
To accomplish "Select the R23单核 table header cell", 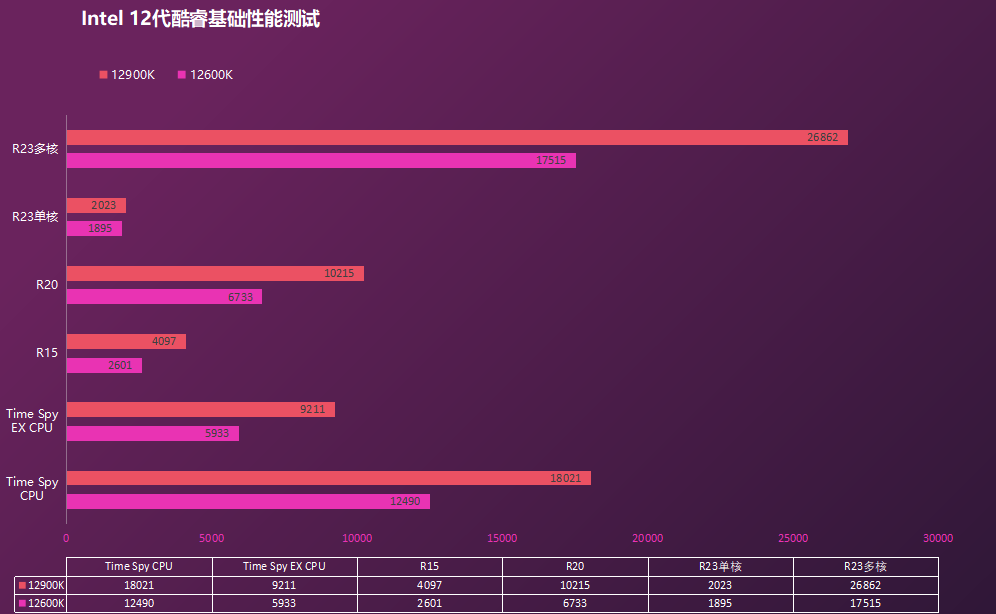I will click(x=720, y=566).
